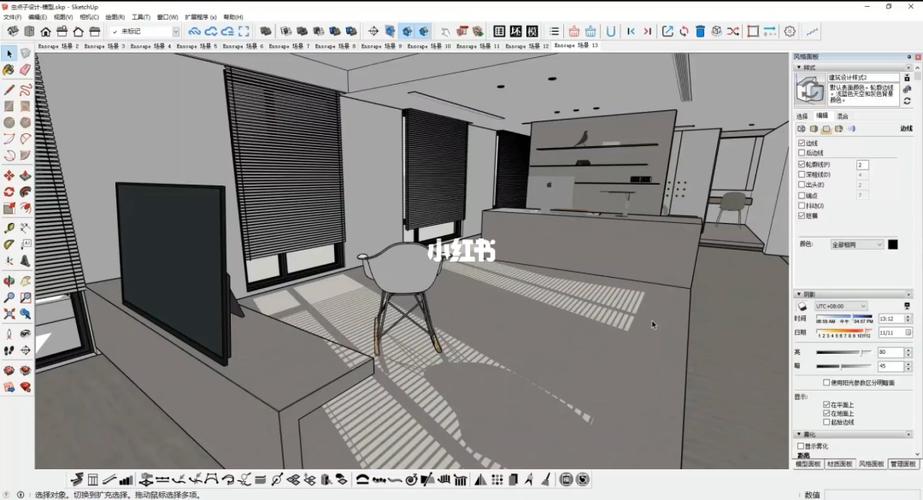
Task: Open face settings icon in style editor
Action: (x=814, y=128)
